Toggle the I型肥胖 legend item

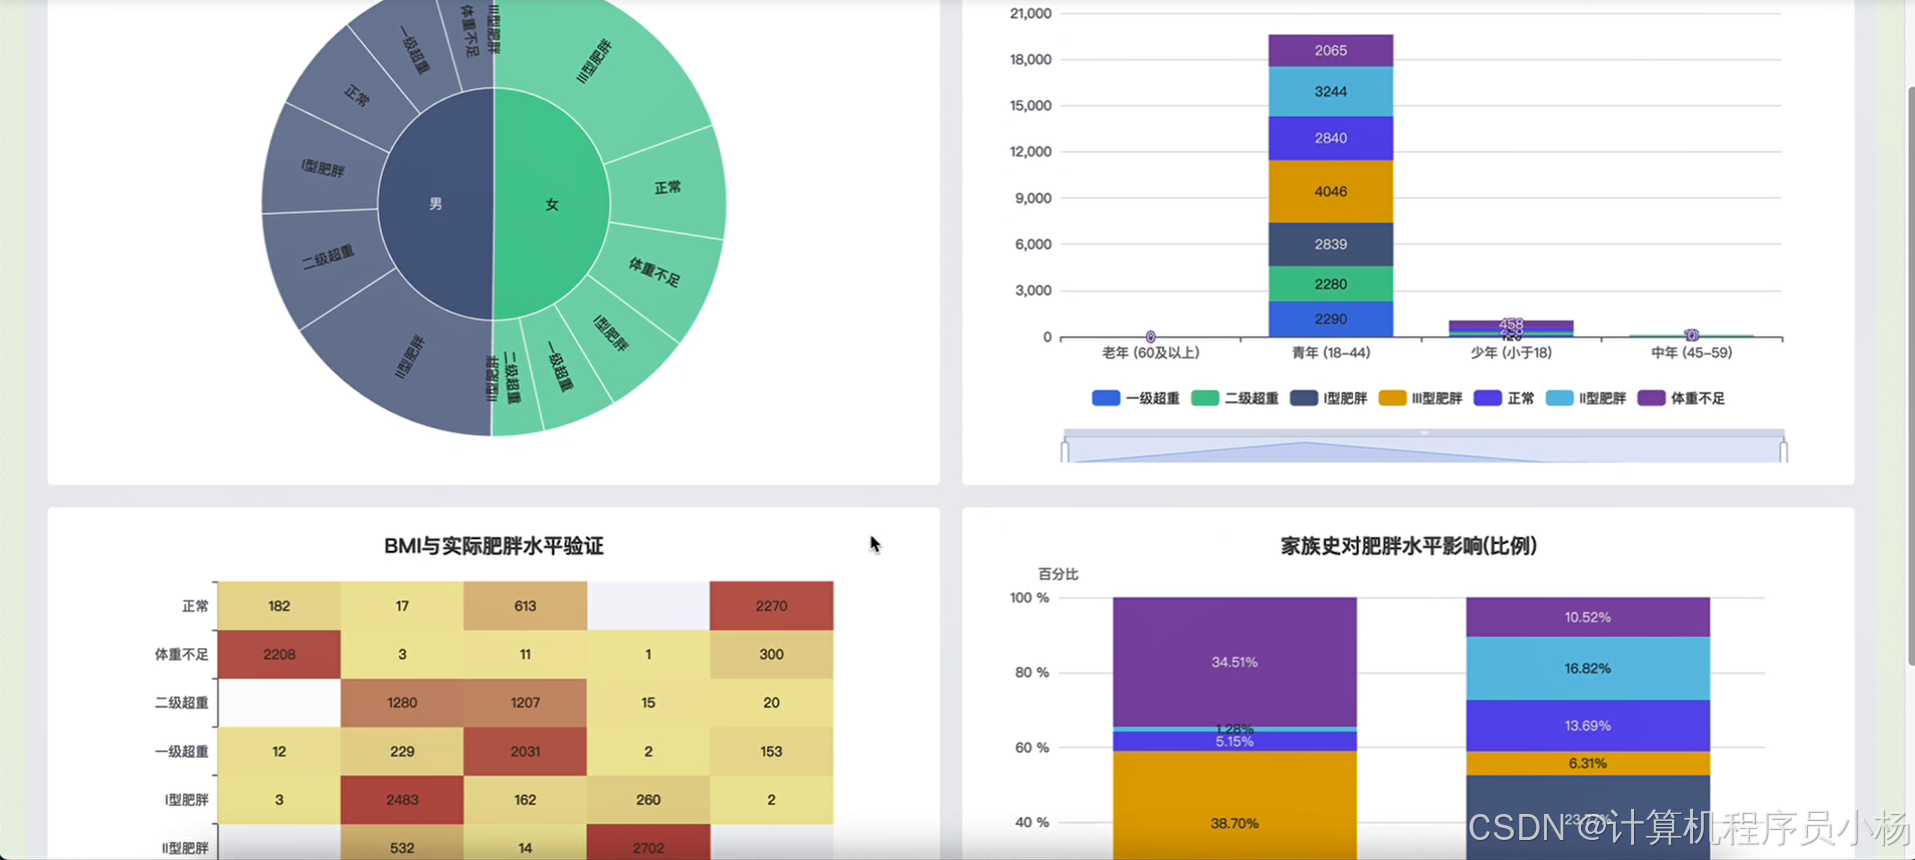point(1328,398)
